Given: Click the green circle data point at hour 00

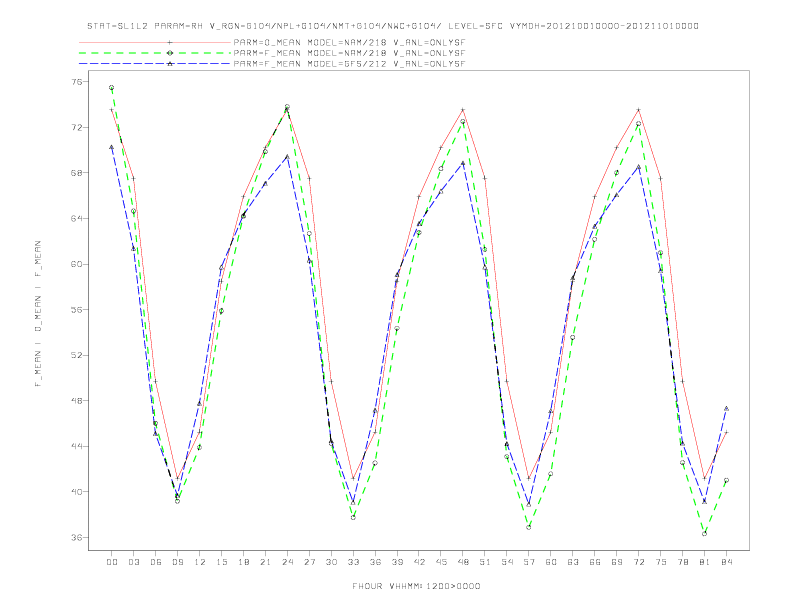Looking at the screenshot, I should point(112,87).
